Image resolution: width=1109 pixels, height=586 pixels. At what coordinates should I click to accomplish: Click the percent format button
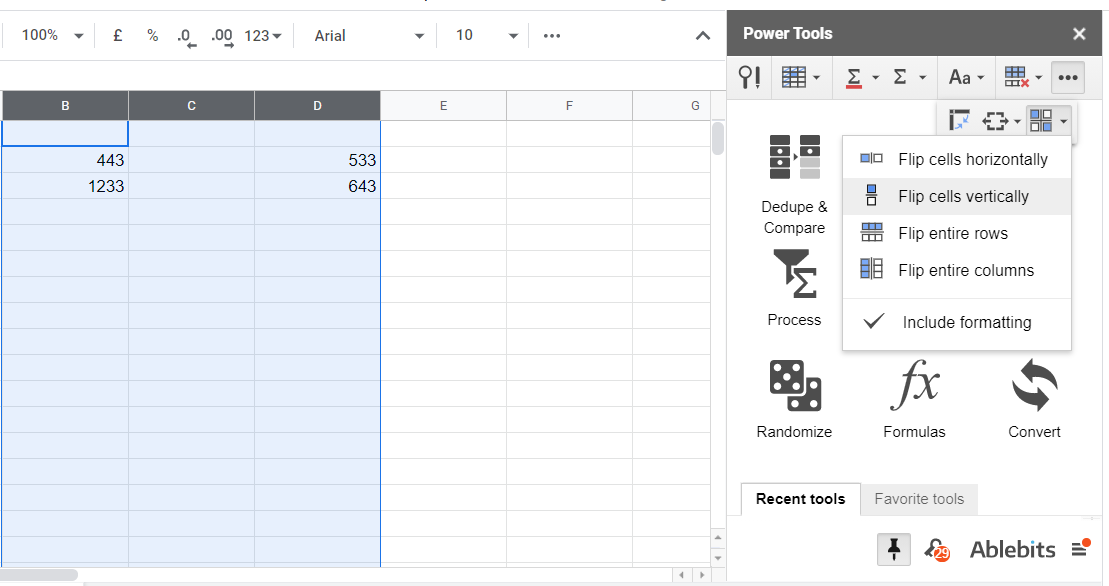pos(152,36)
